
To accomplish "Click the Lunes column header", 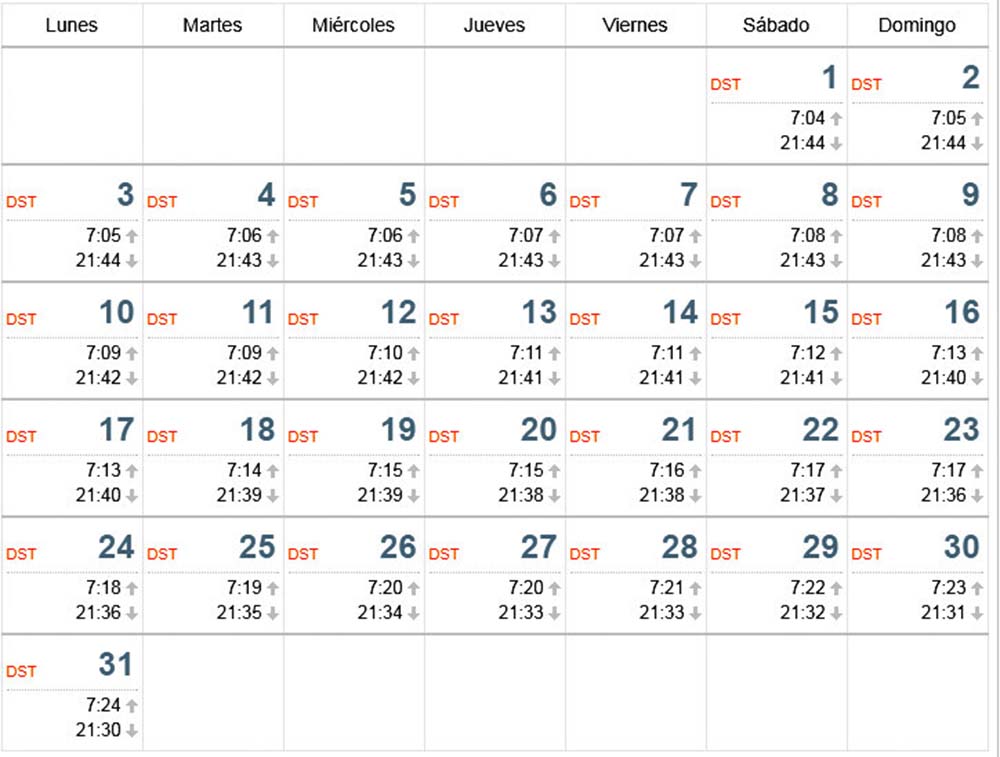I will tap(71, 25).
